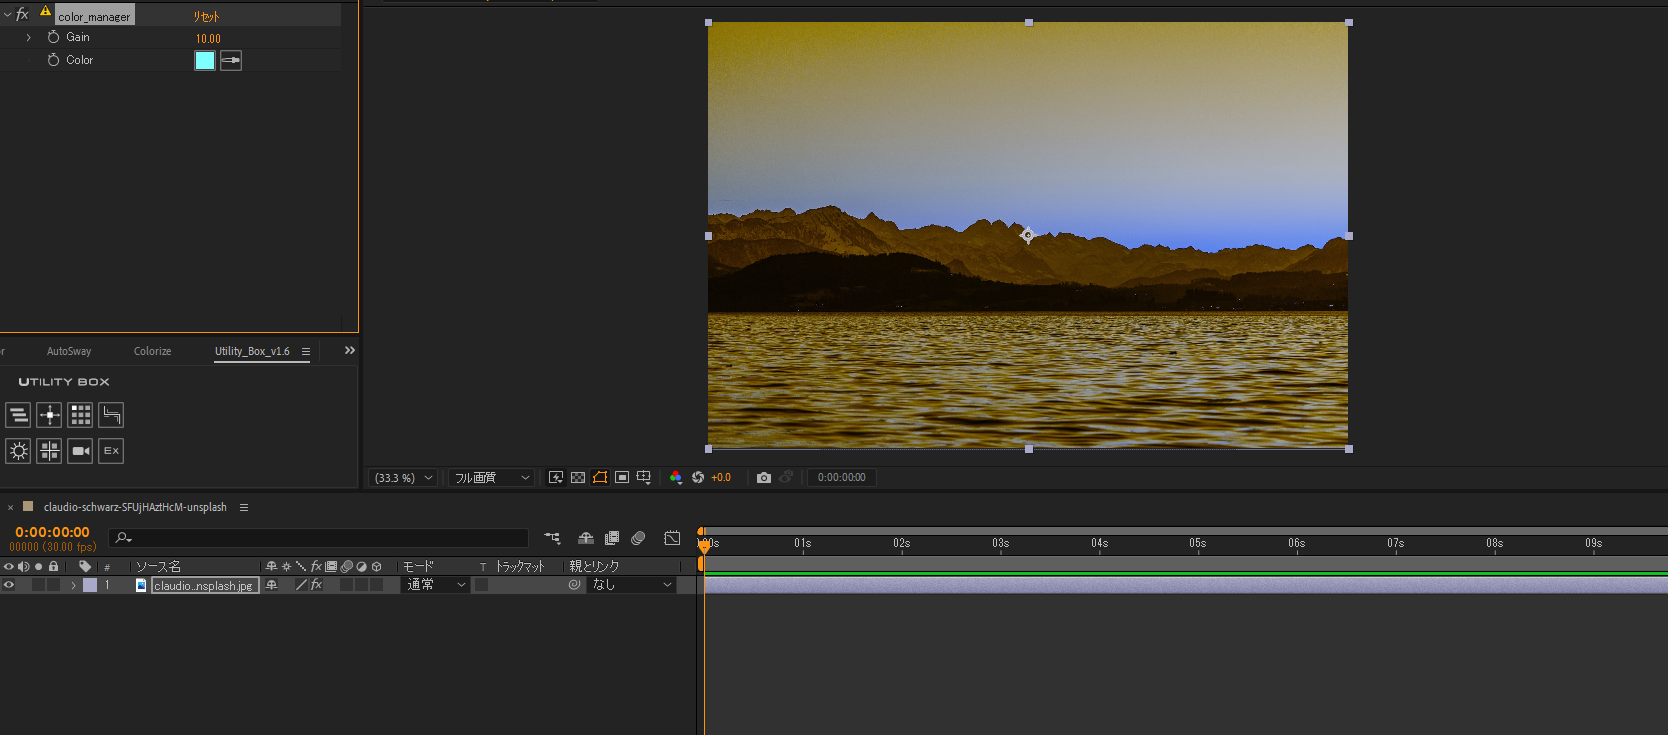
Task: Click the リセット reset link
Action: click(x=206, y=16)
